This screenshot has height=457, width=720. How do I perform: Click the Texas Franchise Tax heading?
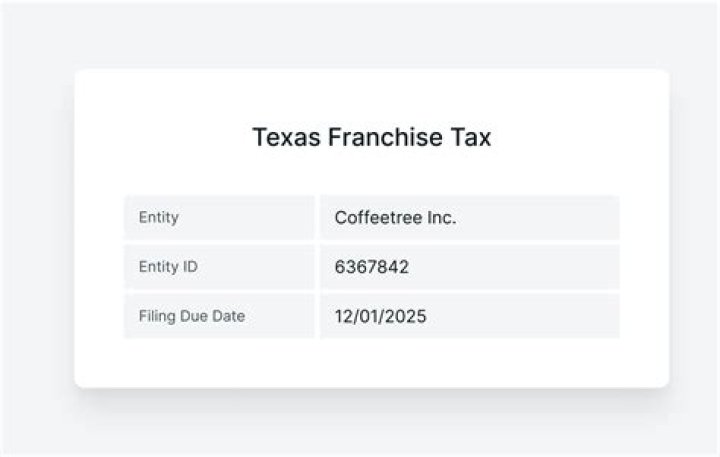coord(371,137)
